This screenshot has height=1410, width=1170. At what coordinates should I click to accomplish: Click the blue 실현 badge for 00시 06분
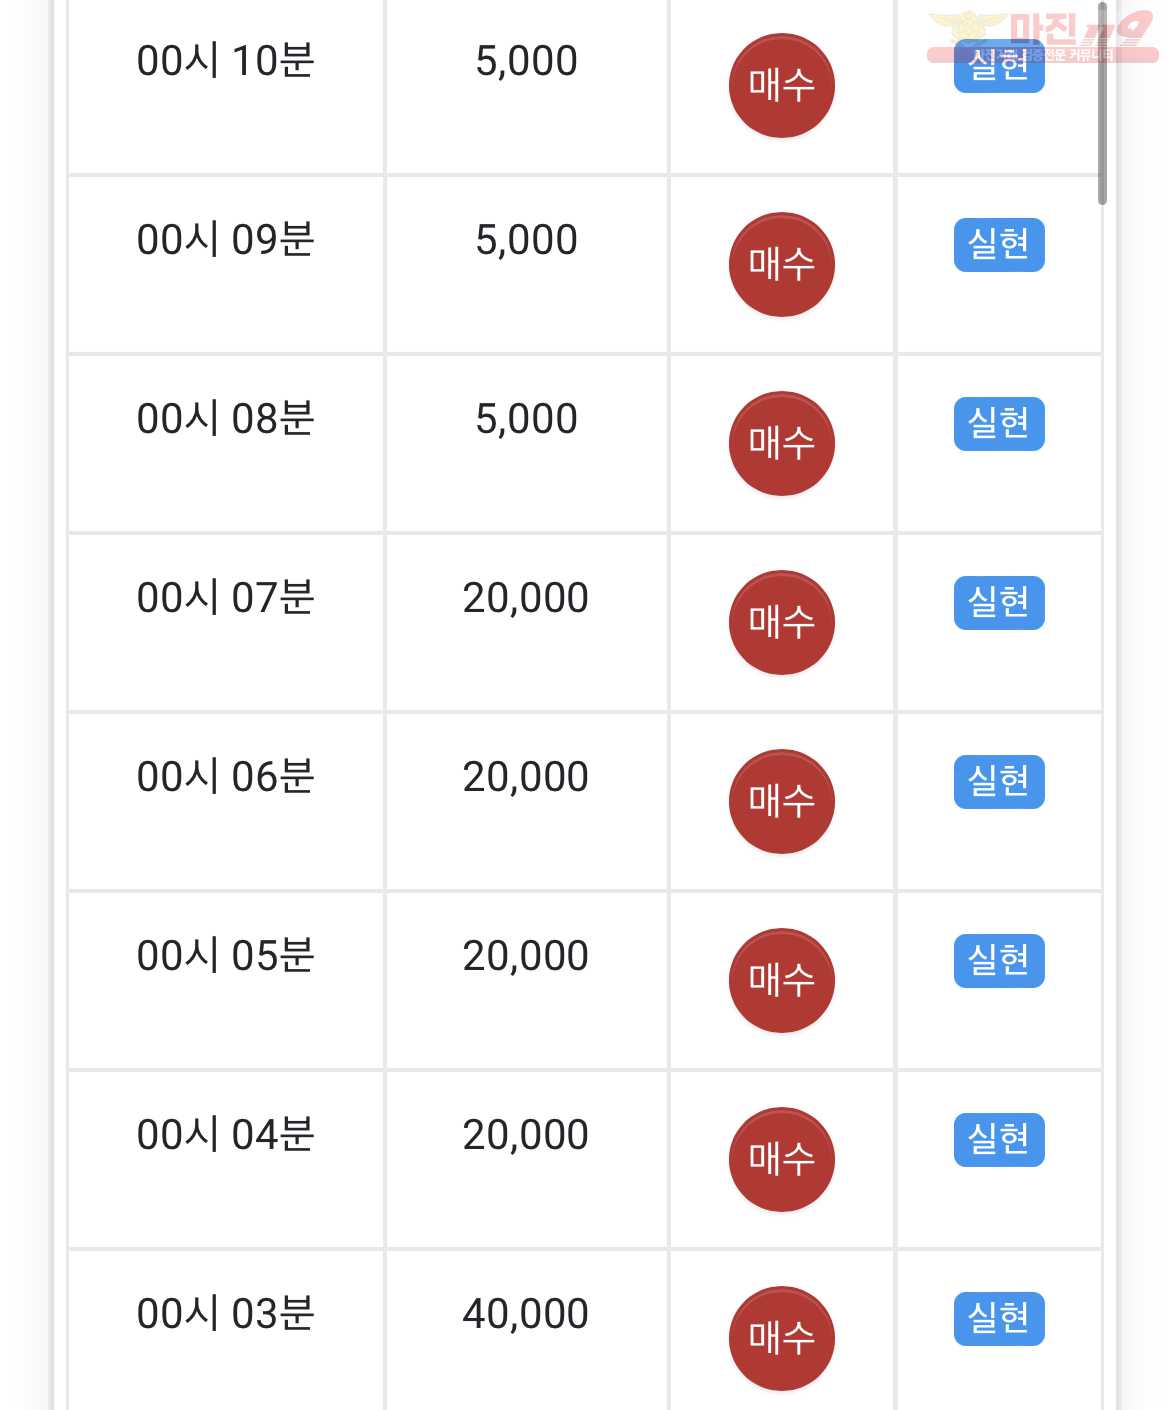(999, 782)
